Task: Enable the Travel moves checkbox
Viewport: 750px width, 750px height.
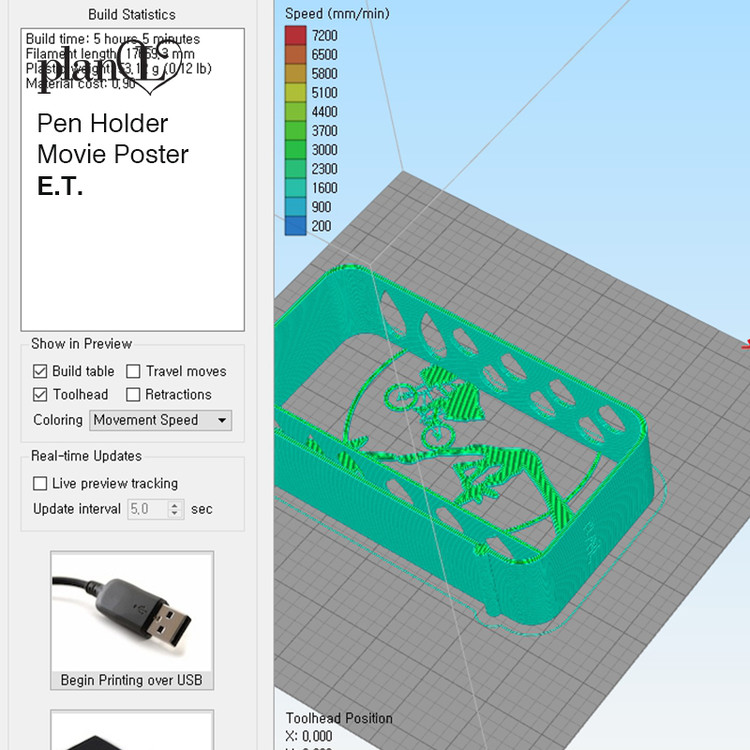Action: pyautogui.click(x=133, y=371)
